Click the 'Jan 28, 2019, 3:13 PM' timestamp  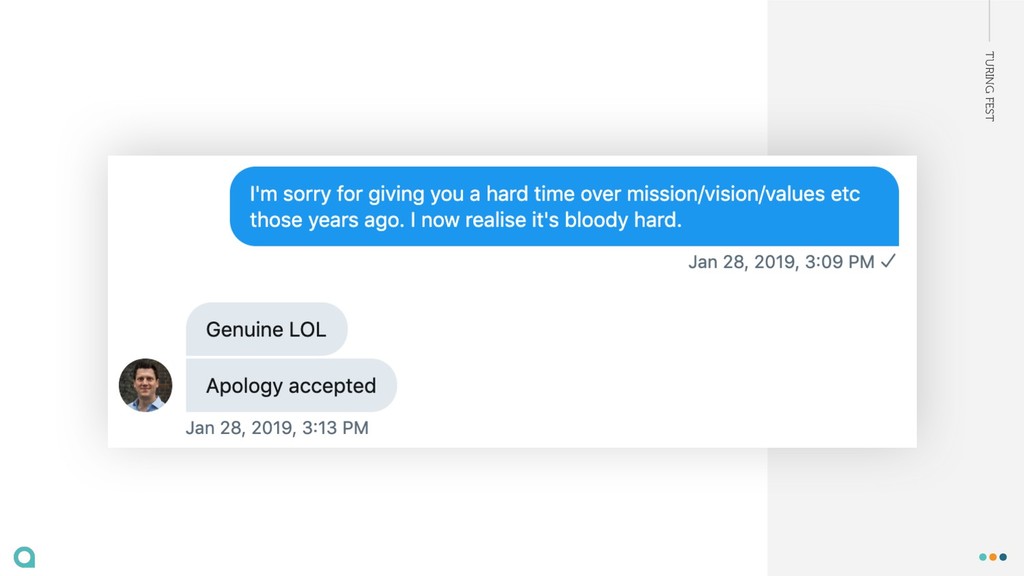tap(277, 428)
